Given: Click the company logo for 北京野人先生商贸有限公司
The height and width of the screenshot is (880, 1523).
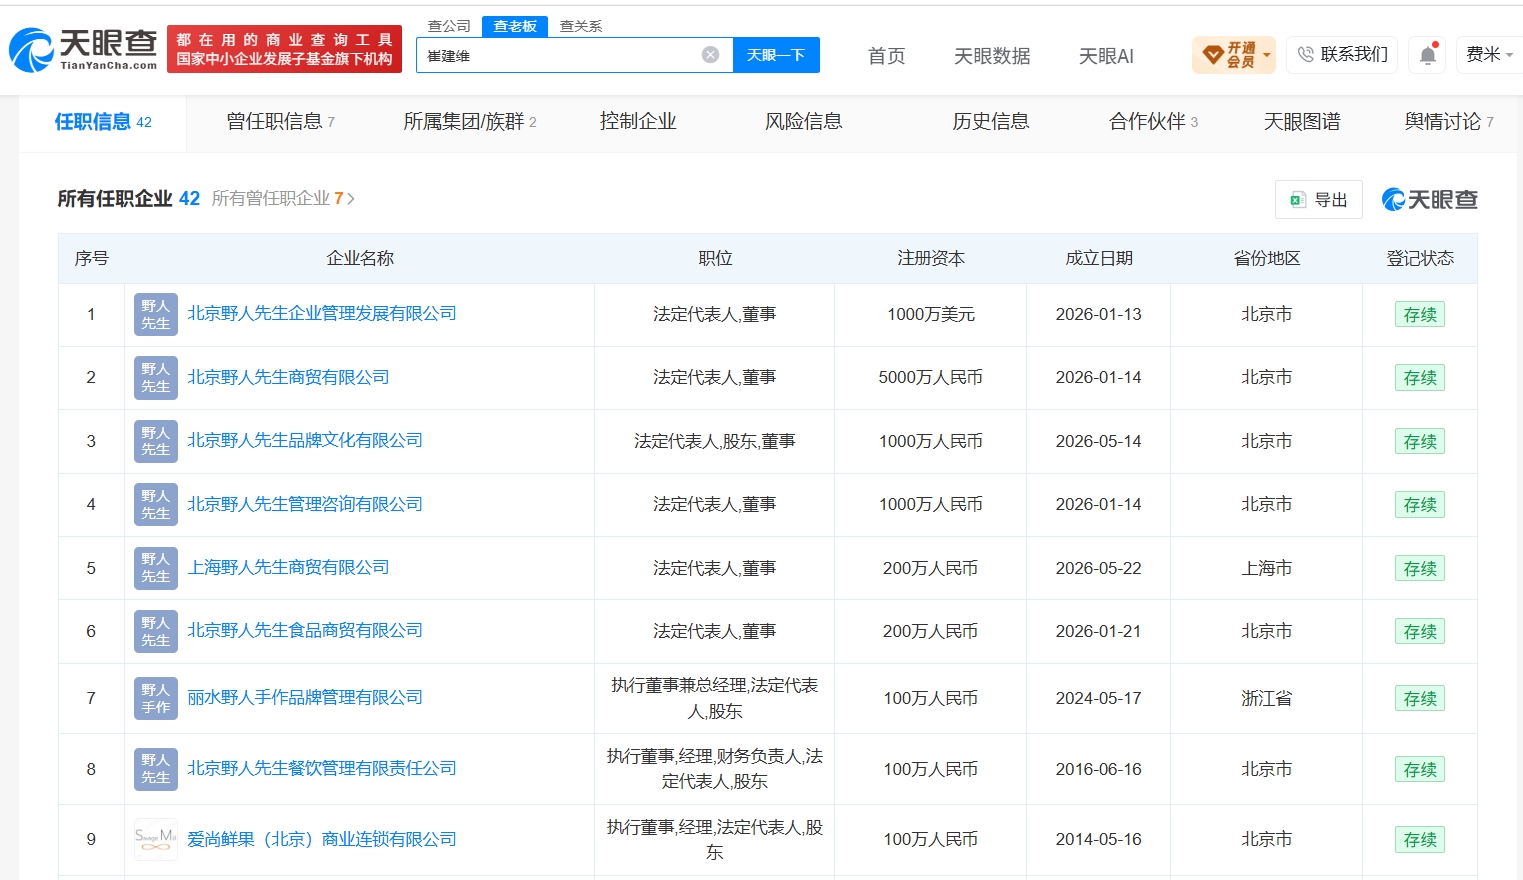Looking at the screenshot, I should point(156,378).
